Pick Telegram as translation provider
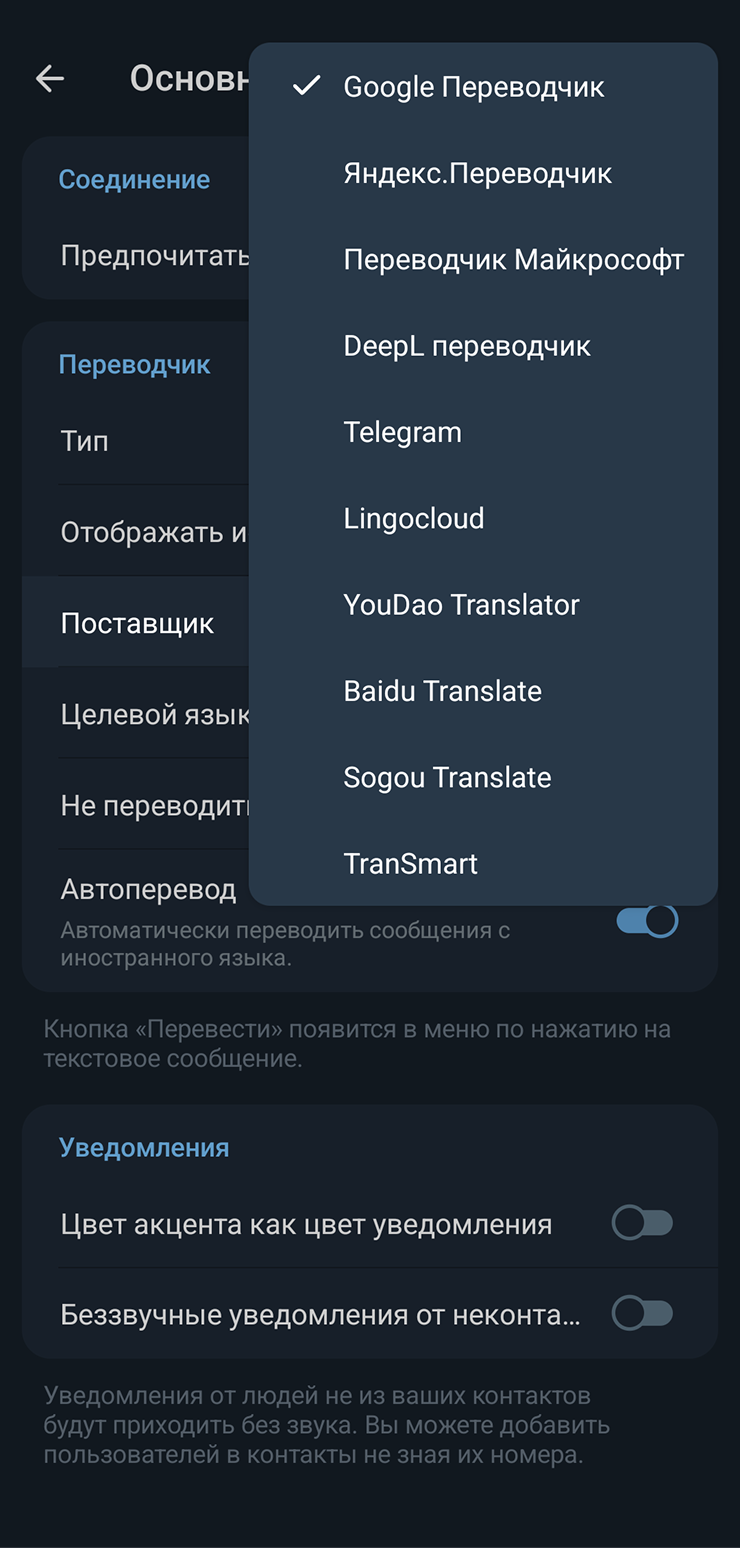 coord(402,433)
